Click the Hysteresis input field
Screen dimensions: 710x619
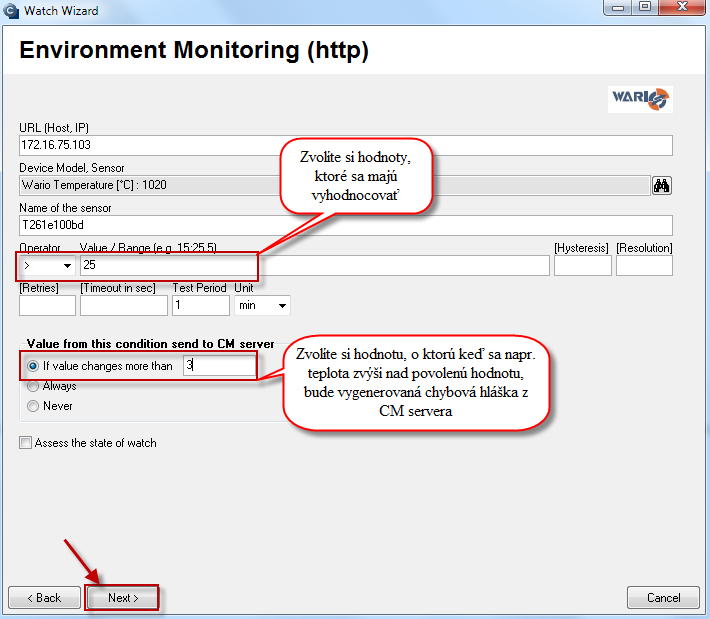pos(583,266)
